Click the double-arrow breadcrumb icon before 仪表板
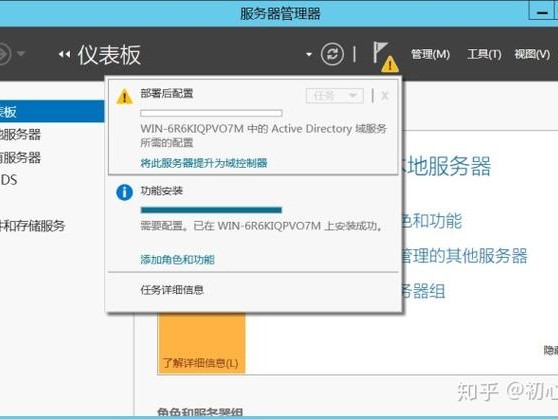Screen dimensions: 558x419 point(64,54)
